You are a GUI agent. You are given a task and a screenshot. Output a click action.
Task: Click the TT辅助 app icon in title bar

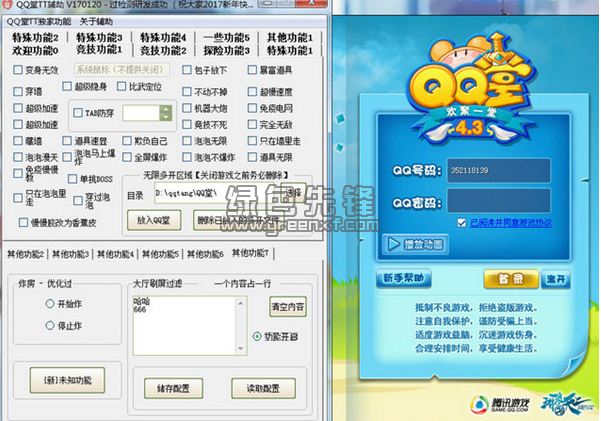[x=7, y=5]
